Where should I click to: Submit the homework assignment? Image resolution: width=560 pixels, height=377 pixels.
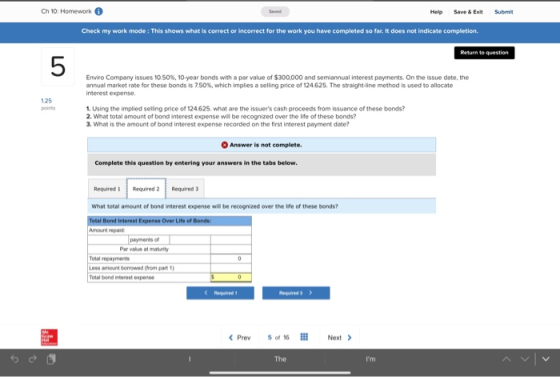point(504,12)
